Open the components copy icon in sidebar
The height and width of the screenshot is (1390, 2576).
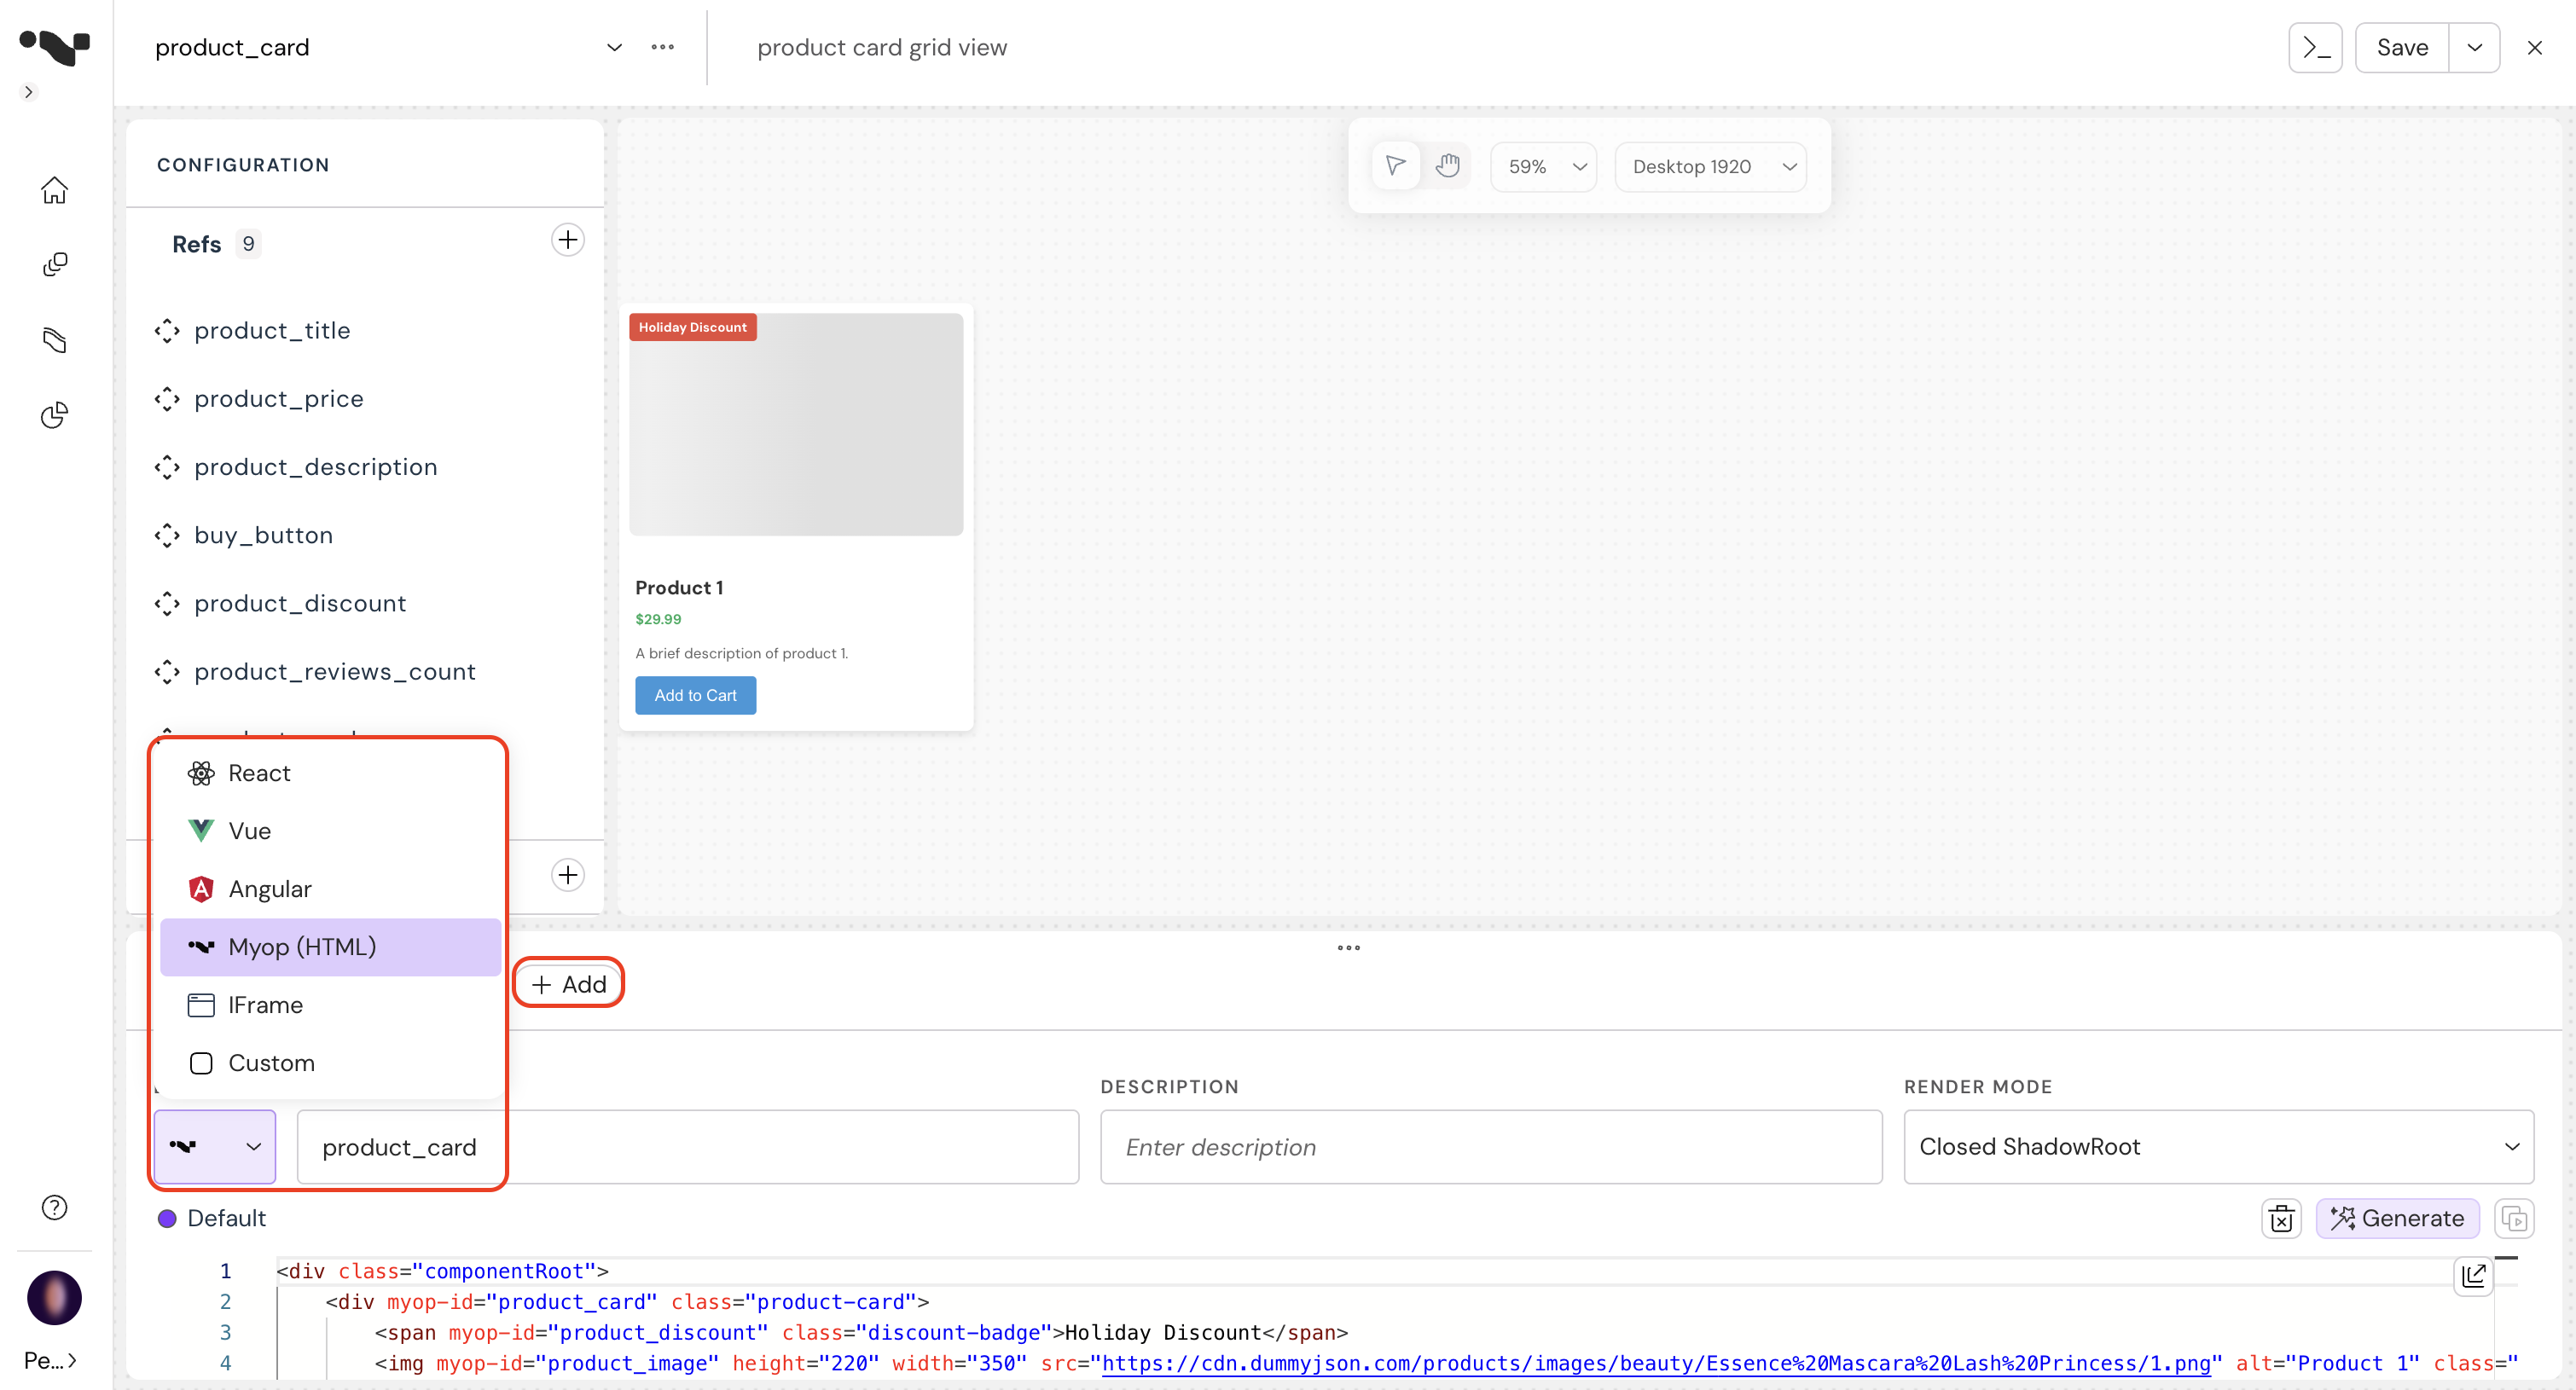55,264
